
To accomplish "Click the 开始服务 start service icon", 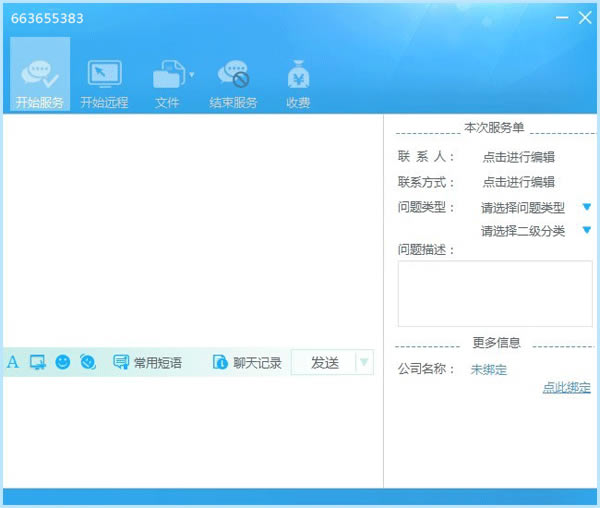I will (40, 76).
